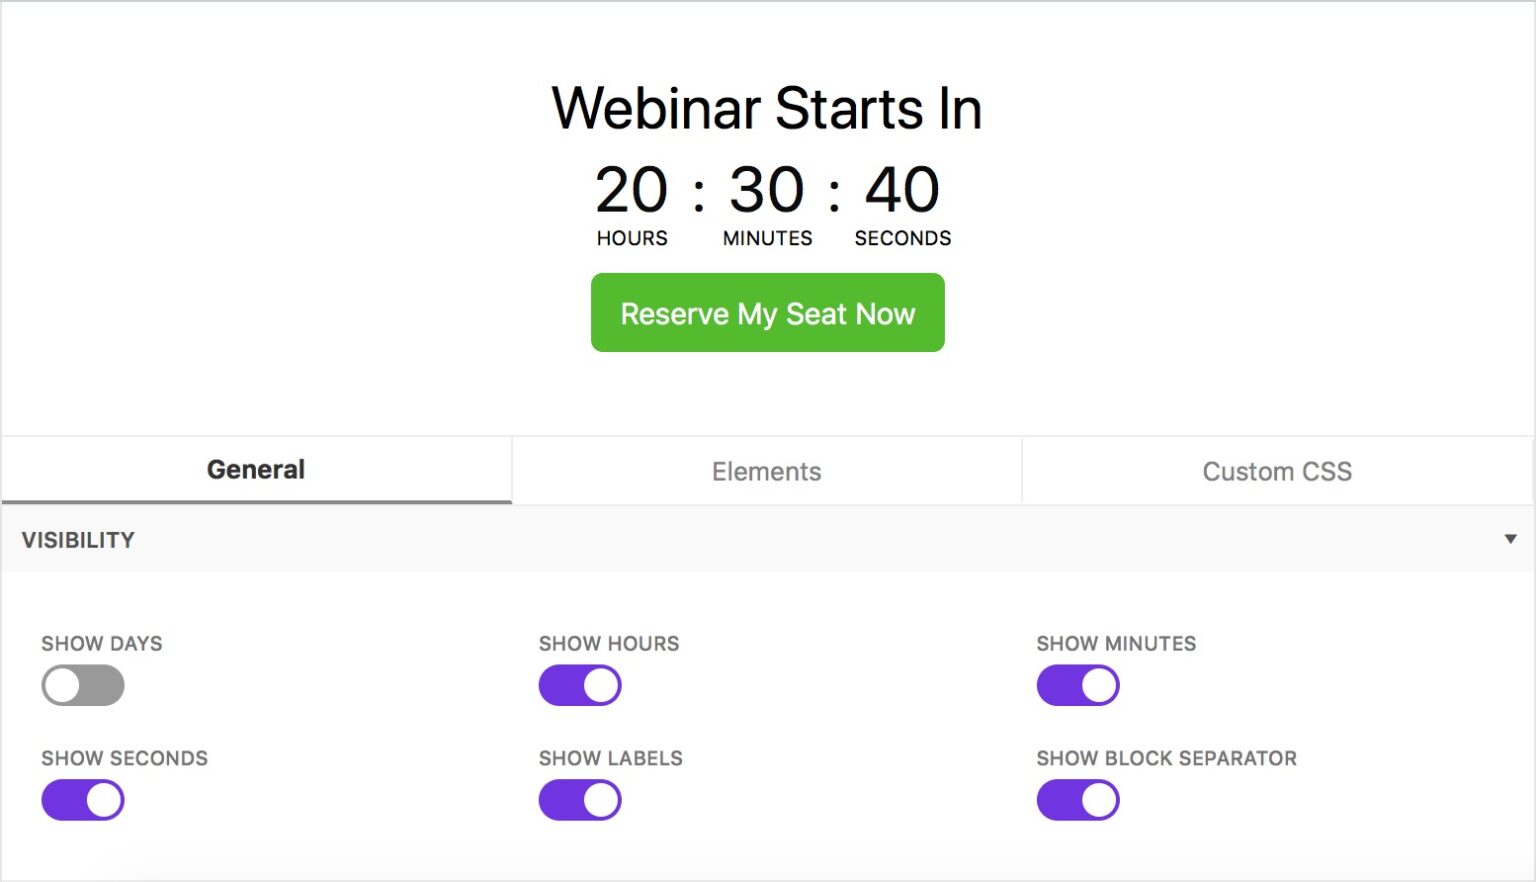Open the Custom CSS tab
1536x882 pixels.
tap(1277, 470)
